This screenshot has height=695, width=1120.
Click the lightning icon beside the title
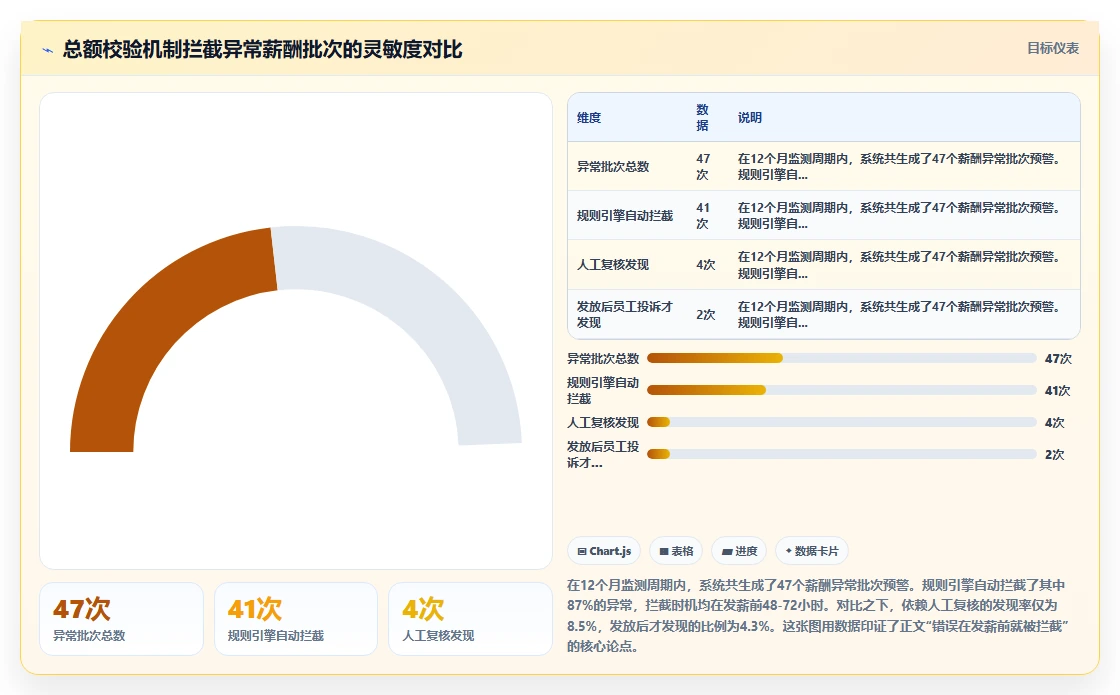[48, 50]
